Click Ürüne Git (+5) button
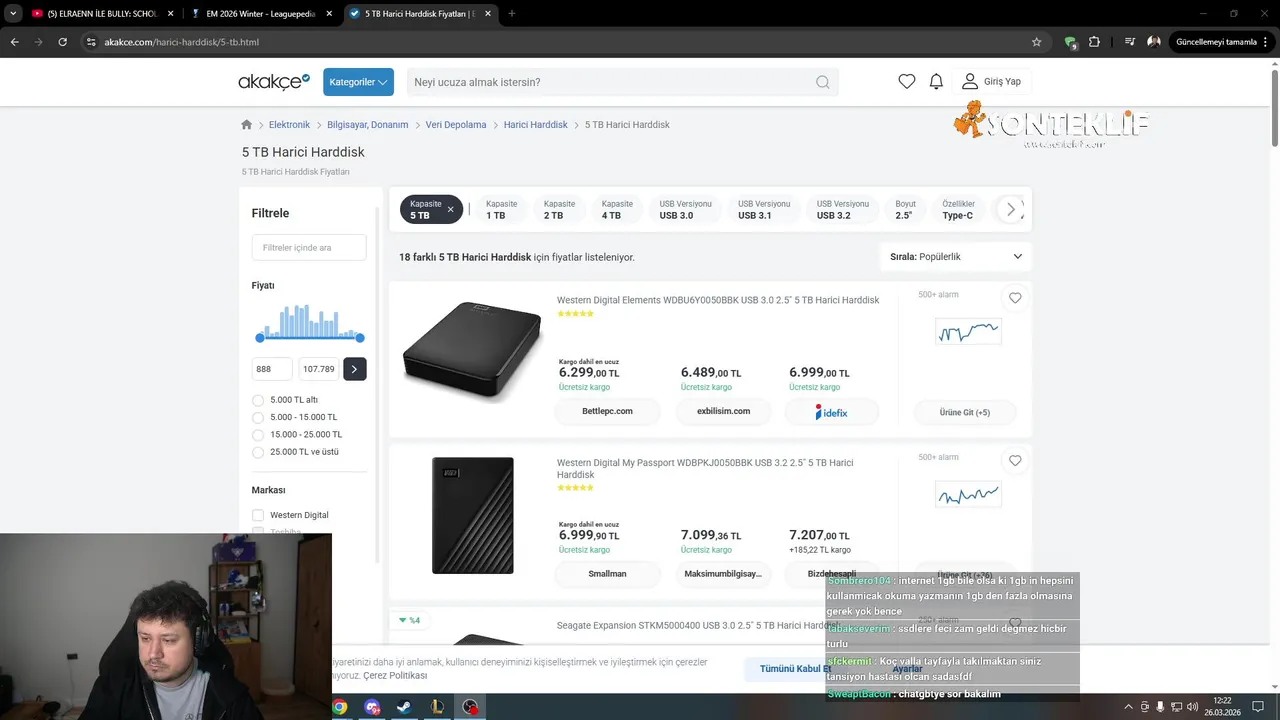The width and height of the screenshot is (1280, 720). tap(965, 412)
